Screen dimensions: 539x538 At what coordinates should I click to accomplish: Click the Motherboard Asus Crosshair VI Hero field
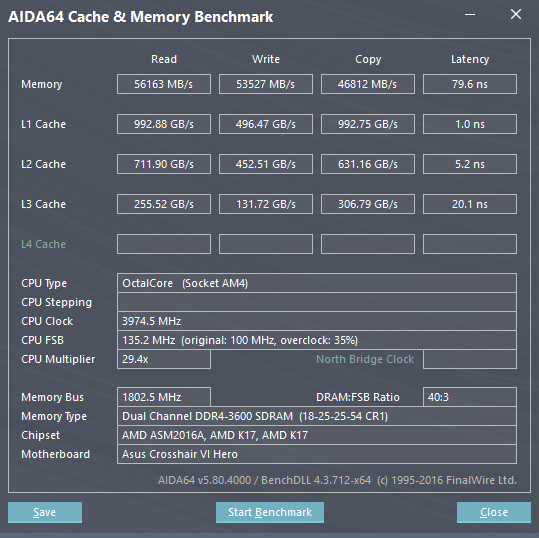pyautogui.click(x=317, y=454)
